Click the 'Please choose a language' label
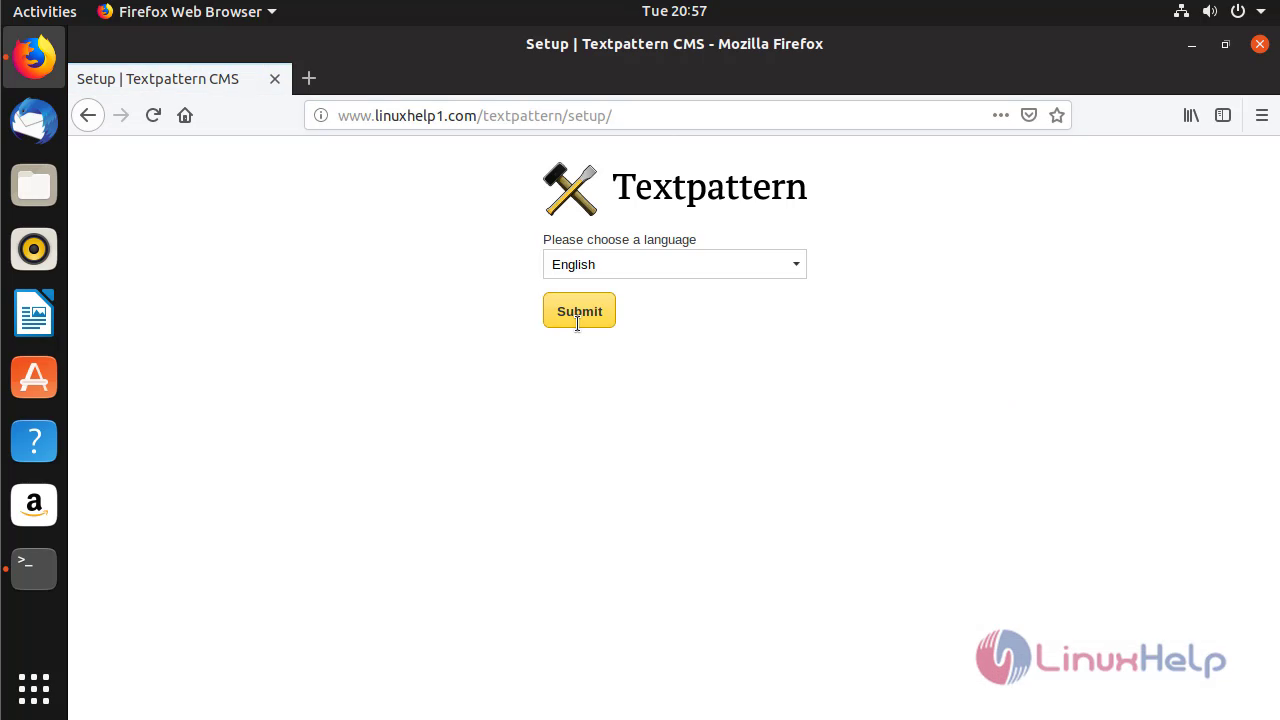Viewport: 1280px width, 720px height. point(619,239)
